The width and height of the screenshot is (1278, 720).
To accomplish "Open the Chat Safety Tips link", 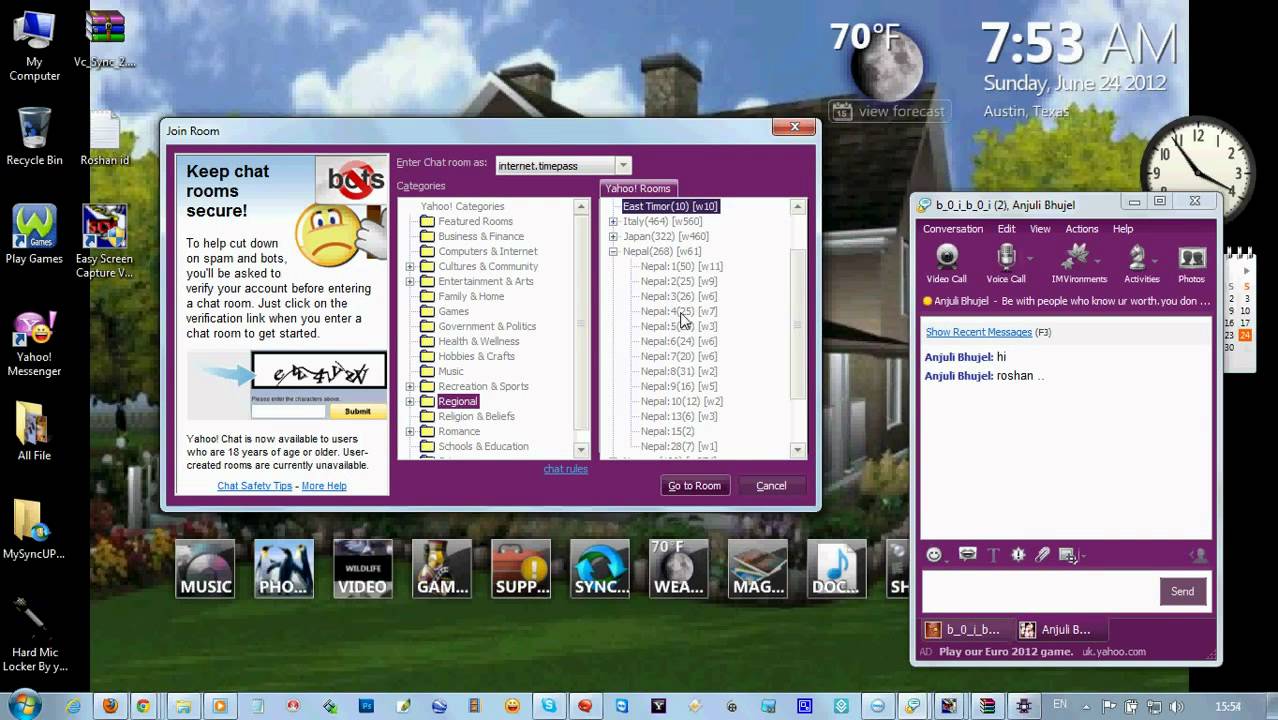I will [254, 486].
